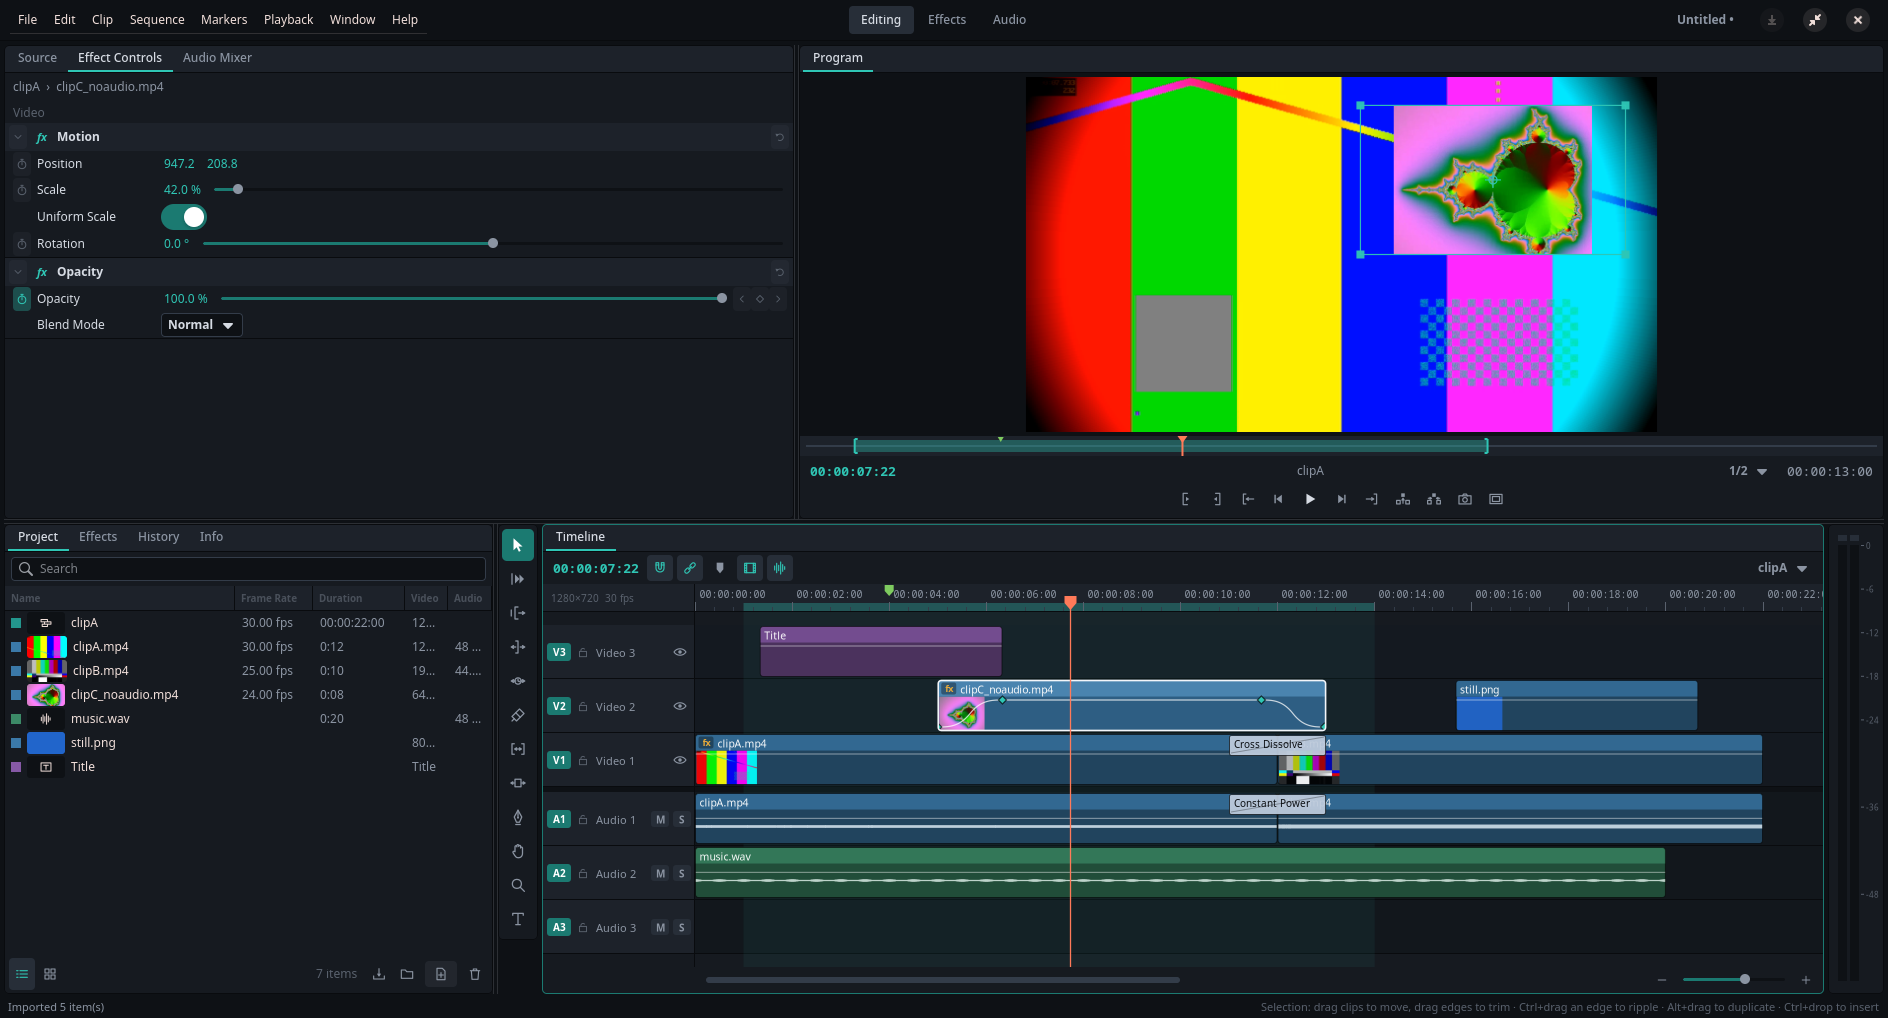Screen dimensions: 1888x1018
Task: Adjust the Opacity slider in Effect Controls
Action: tap(472, 299)
